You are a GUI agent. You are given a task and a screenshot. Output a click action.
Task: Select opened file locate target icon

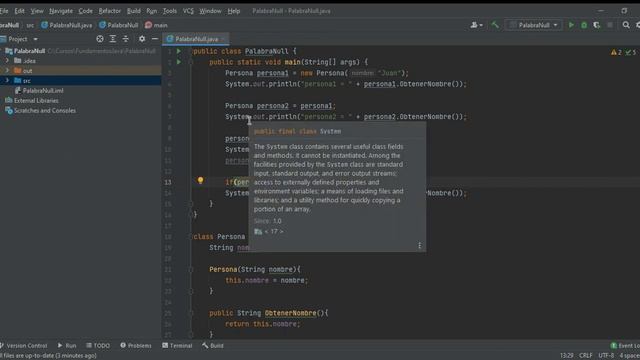(x=100, y=39)
